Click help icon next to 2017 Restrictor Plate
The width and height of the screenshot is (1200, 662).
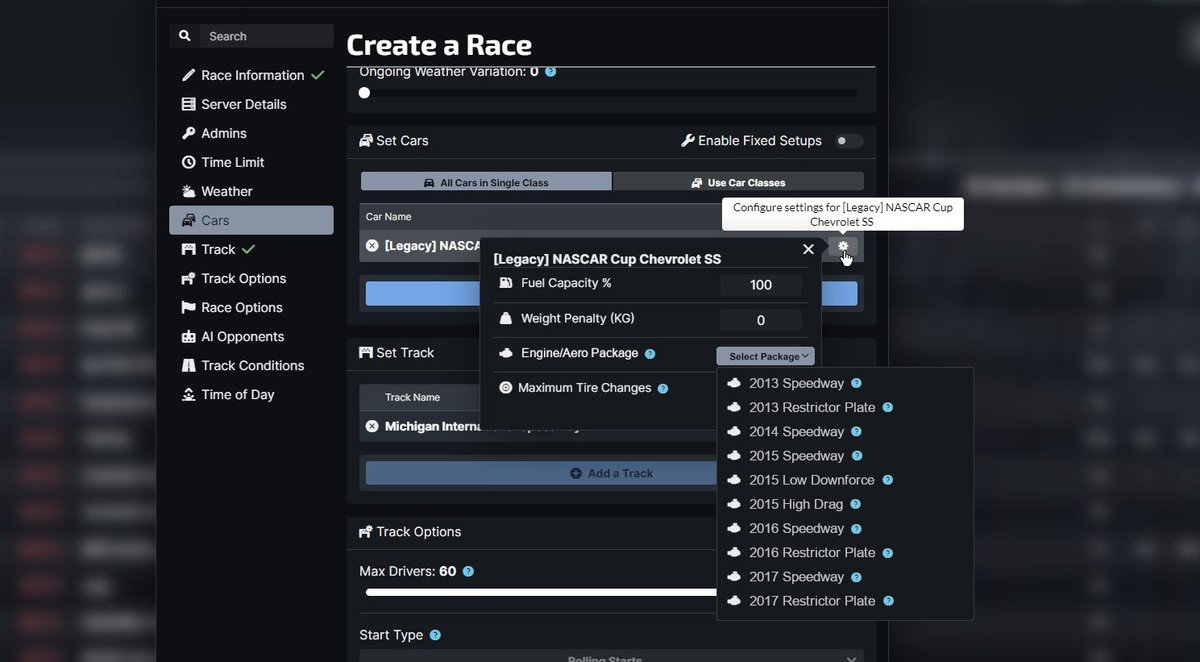pyautogui.click(x=888, y=601)
